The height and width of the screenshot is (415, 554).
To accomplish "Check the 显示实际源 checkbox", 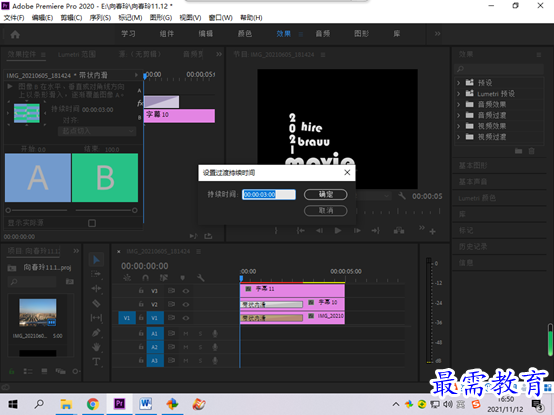I will point(92,223).
